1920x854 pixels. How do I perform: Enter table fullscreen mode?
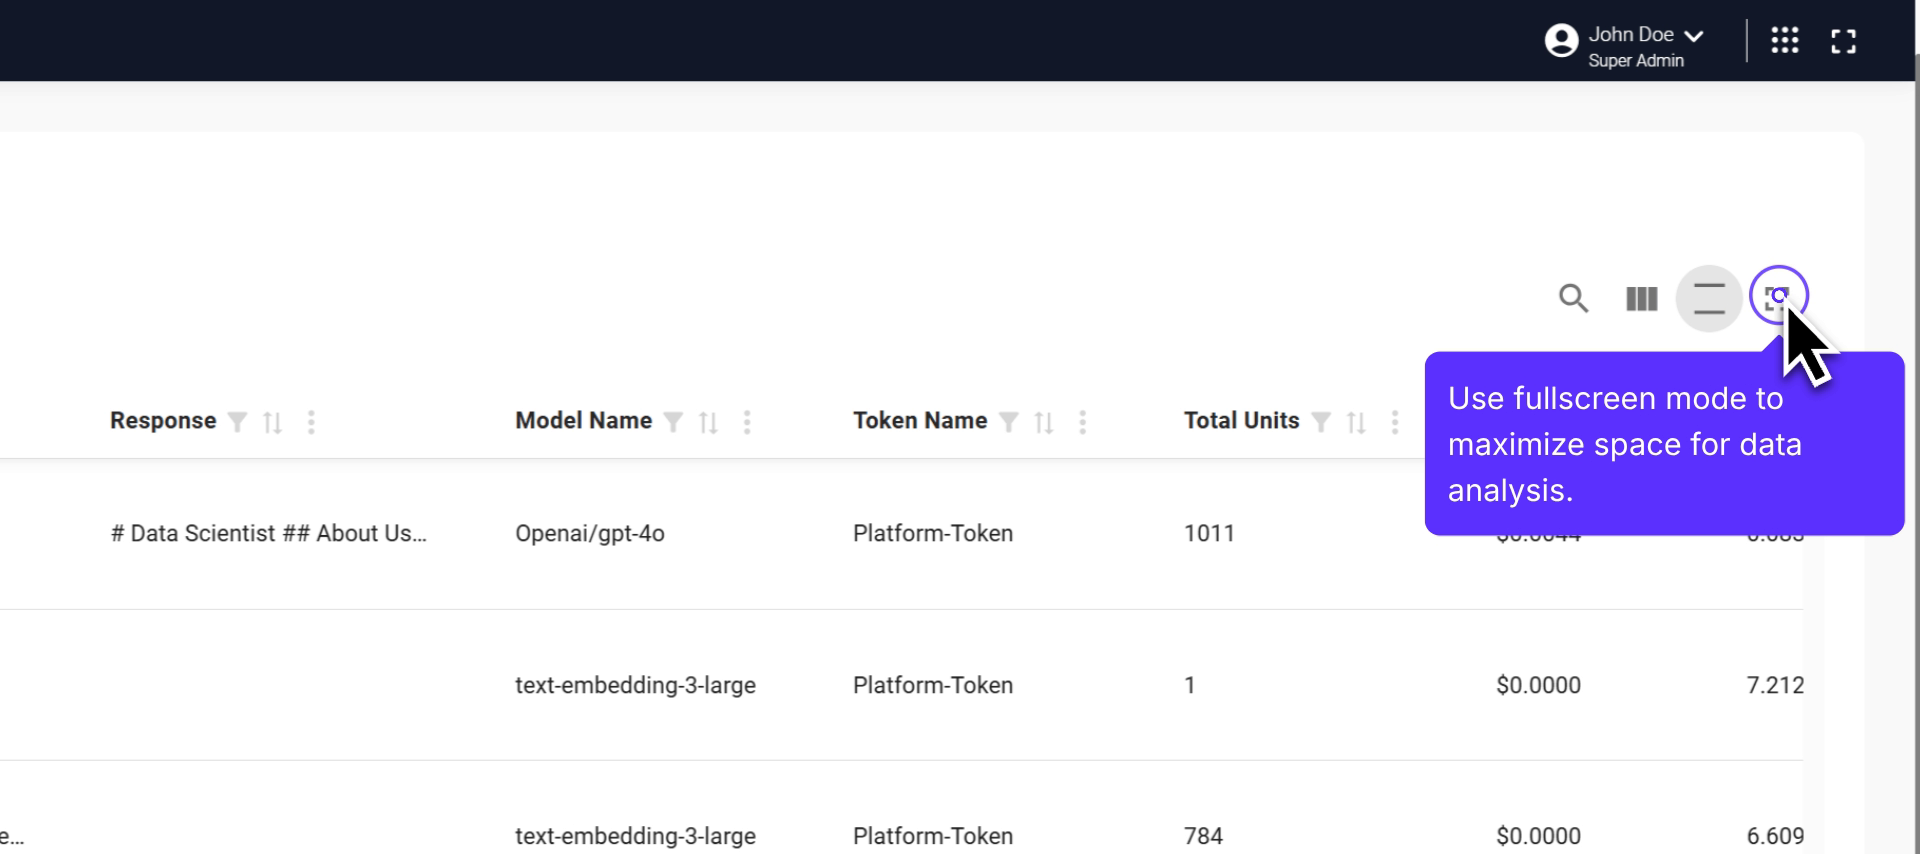pos(1777,296)
